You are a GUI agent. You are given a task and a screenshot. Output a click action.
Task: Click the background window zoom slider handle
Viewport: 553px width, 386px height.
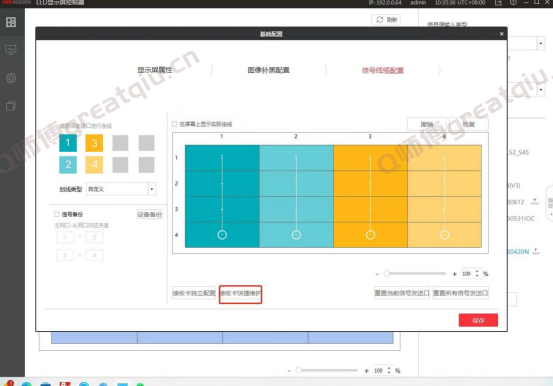299,370
